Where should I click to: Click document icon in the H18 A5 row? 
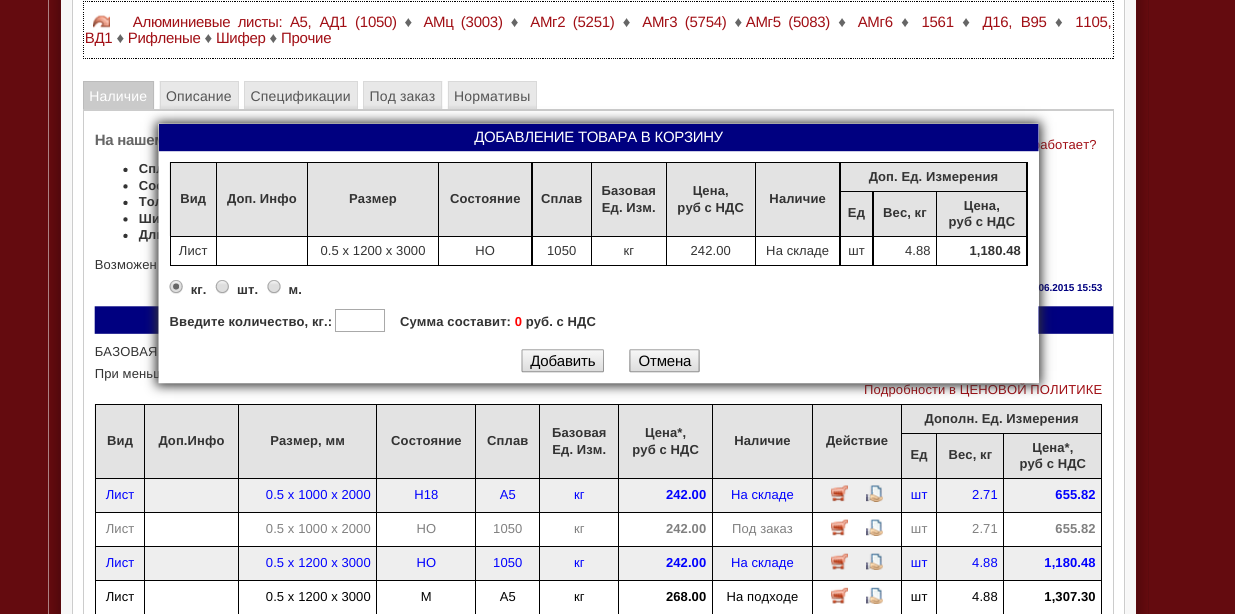point(874,494)
